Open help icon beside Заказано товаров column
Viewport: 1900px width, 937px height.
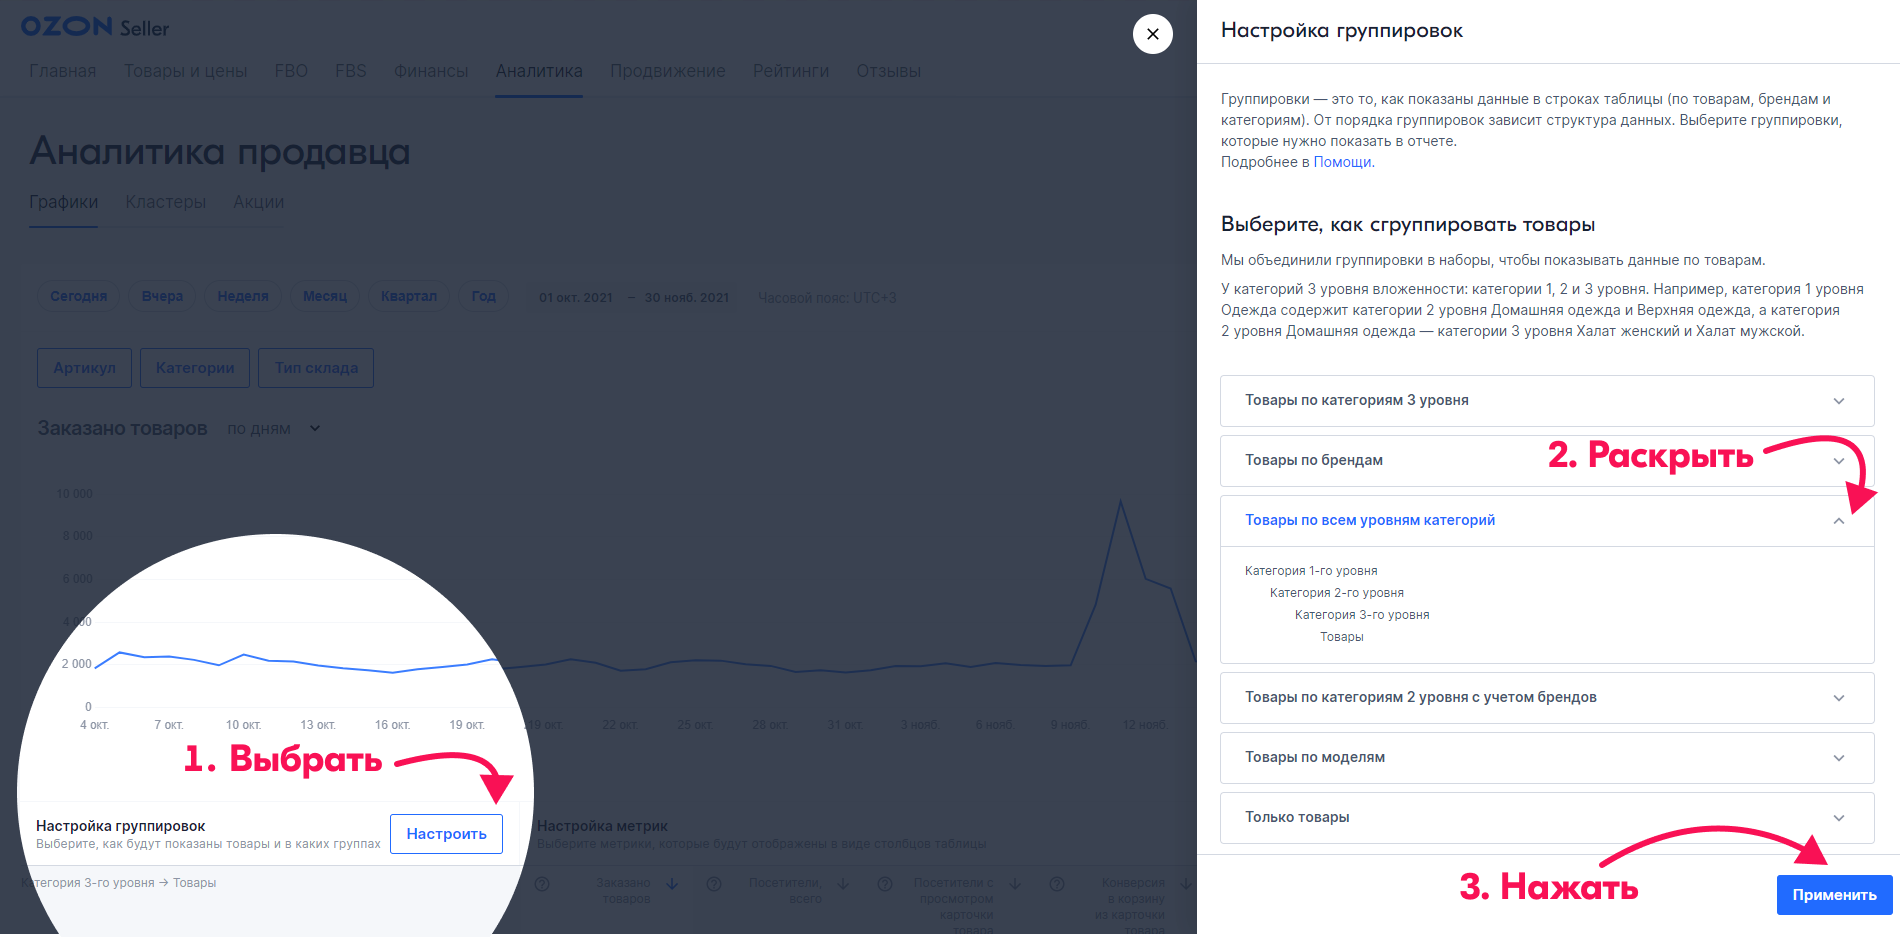(x=542, y=884)
